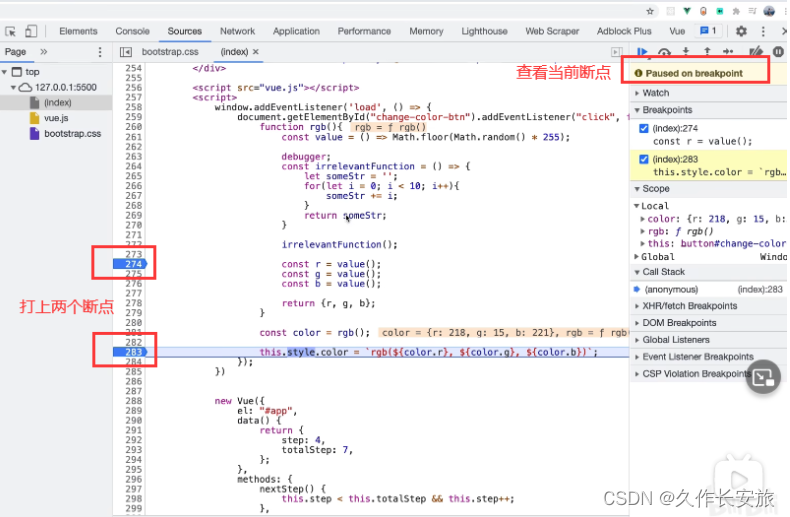Open the Adblock Plus tab
This screenshot has width=790, height=517.
pos(624,31)
